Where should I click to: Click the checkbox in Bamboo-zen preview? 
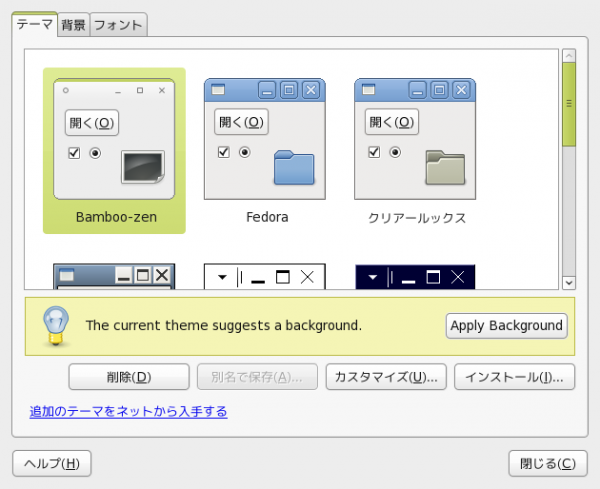pos(74,153)
